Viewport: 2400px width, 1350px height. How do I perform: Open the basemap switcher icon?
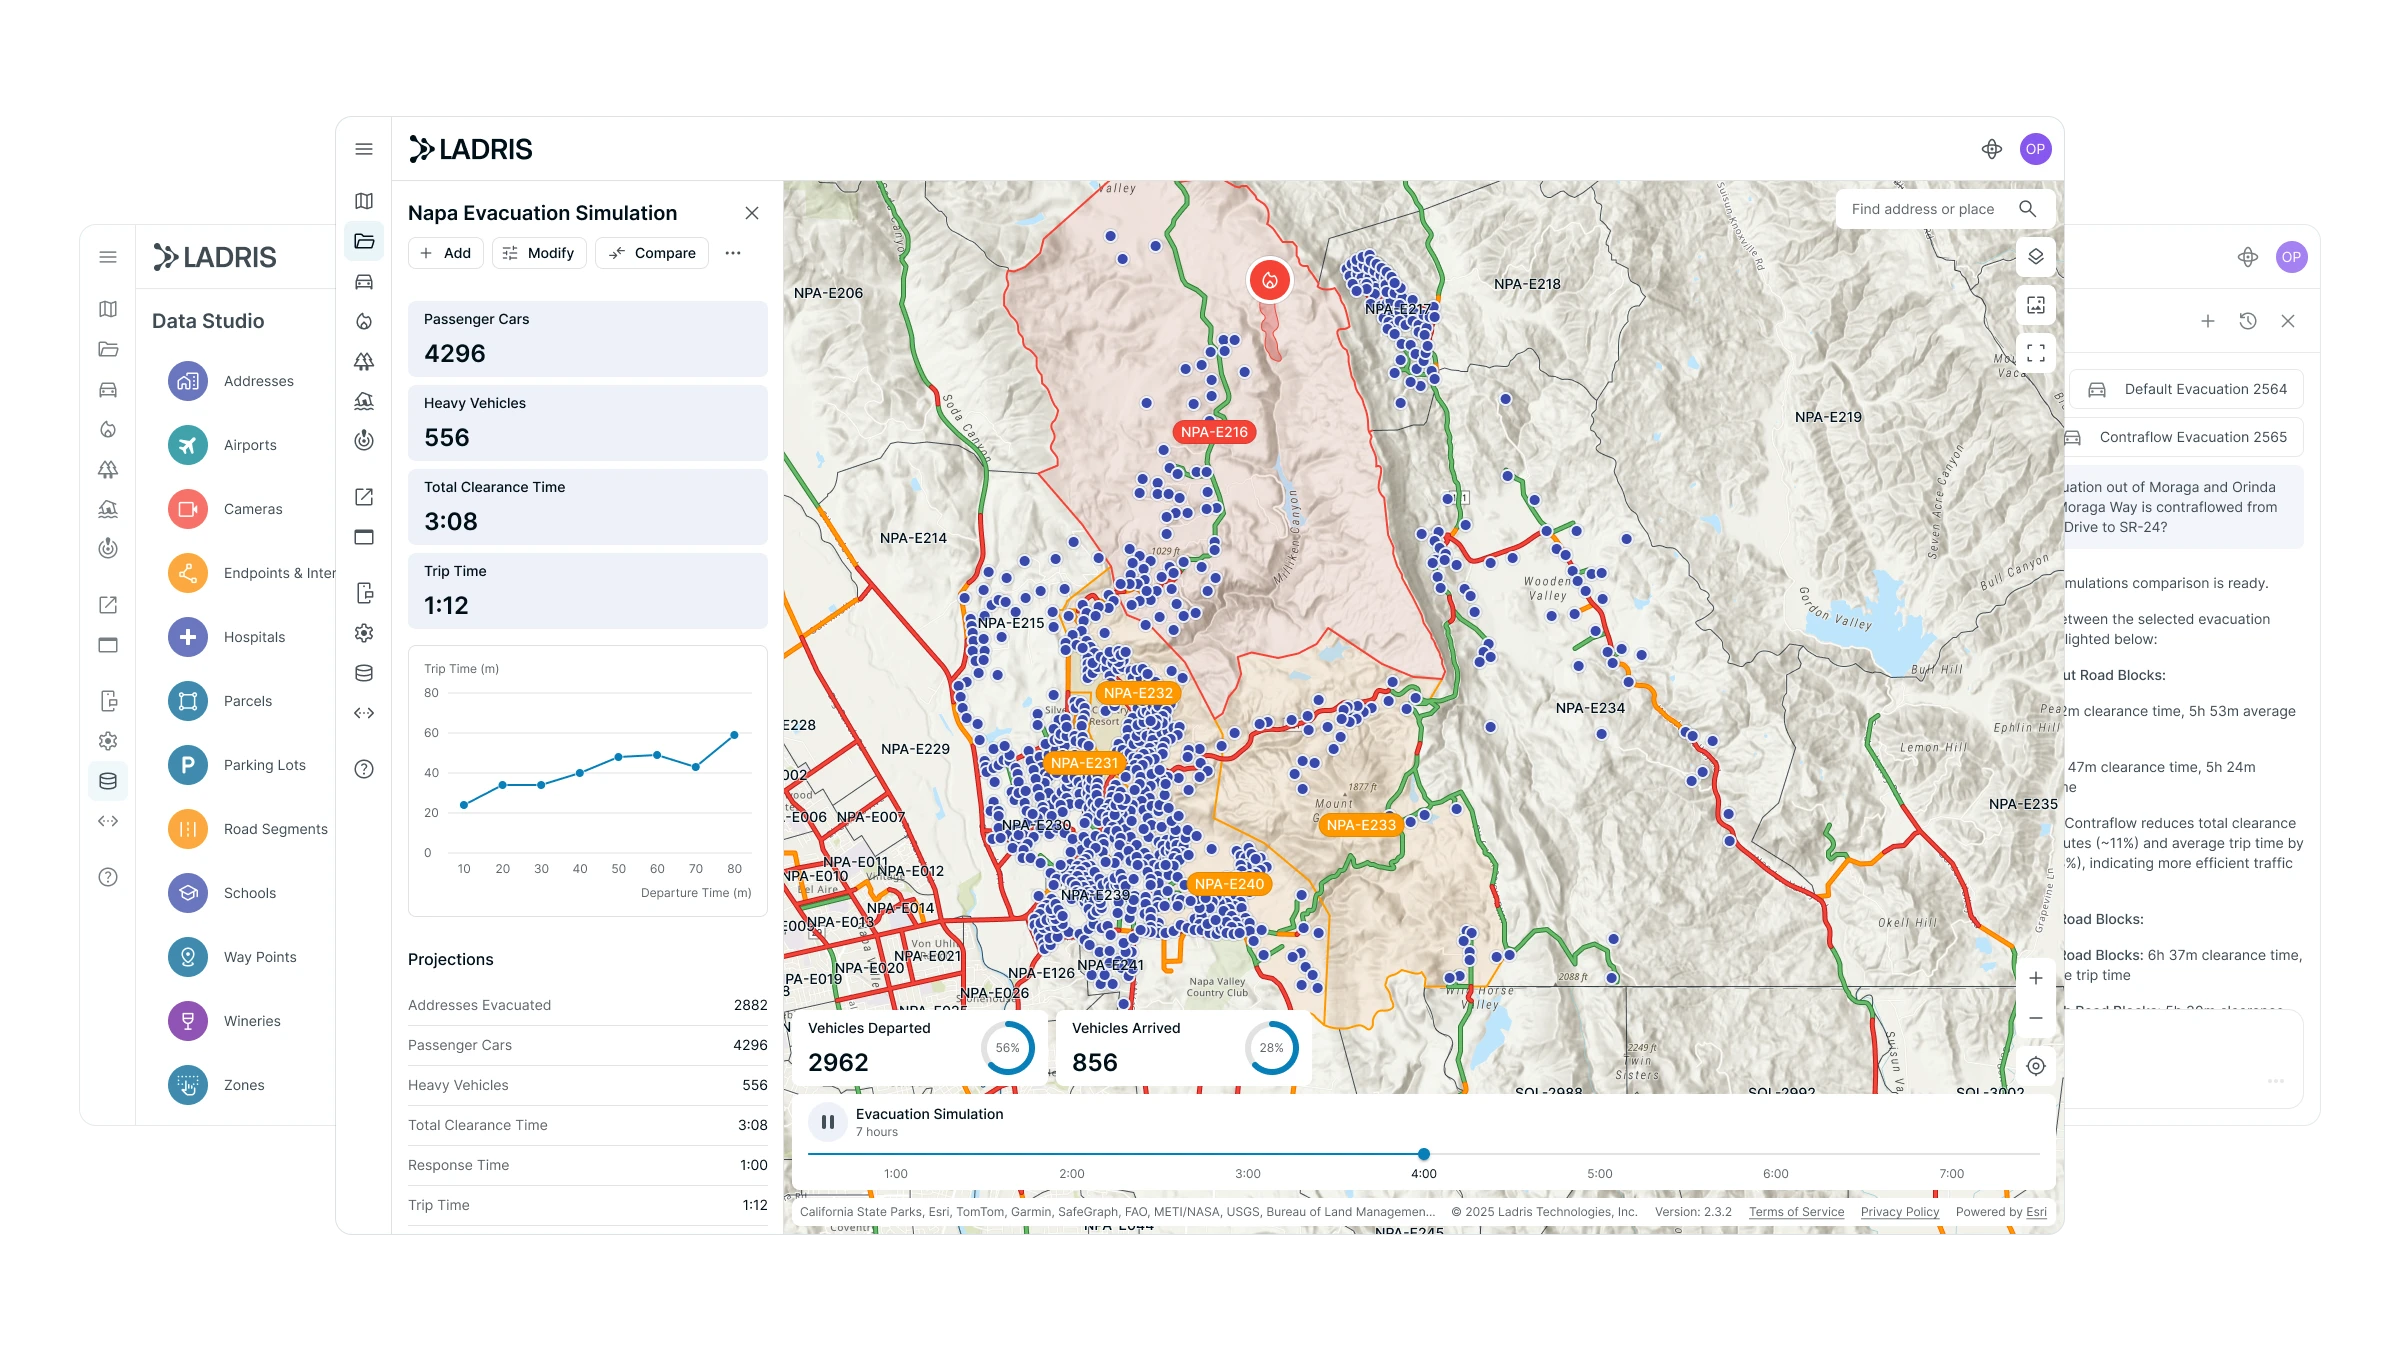coord(2035,306)
